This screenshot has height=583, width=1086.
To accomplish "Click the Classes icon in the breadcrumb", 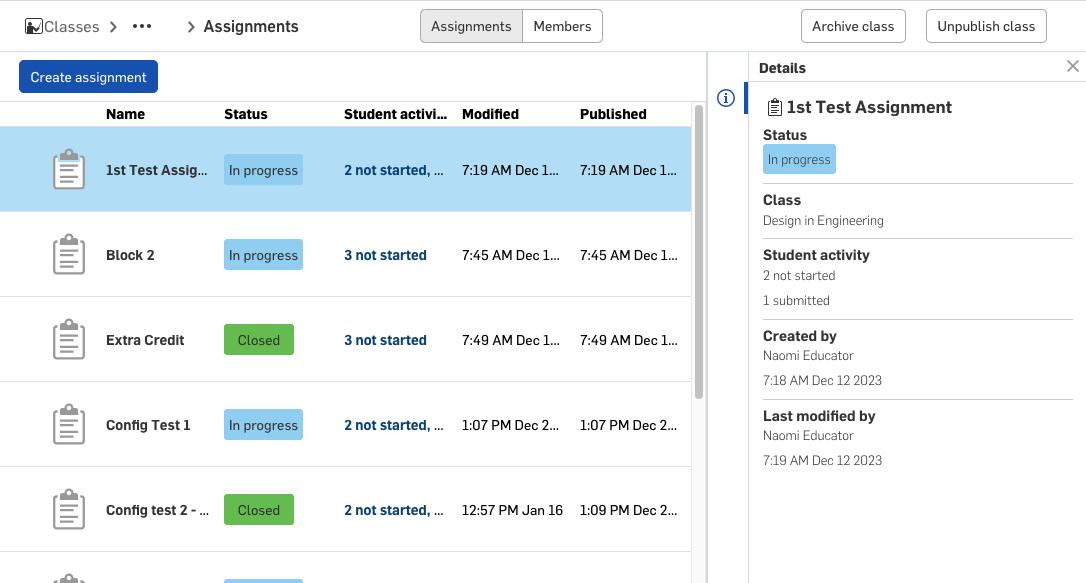I will click(x=32, y=26).
